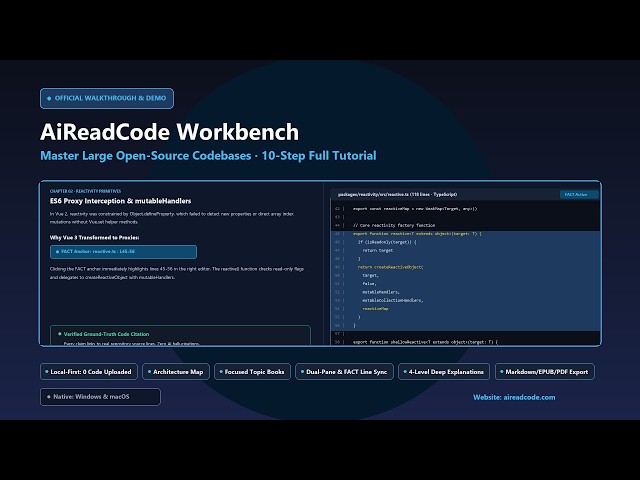Click the Verified Ground-Truth Code Citation label
The height and width of the screenshot is (480, 640).
point(106,334)
